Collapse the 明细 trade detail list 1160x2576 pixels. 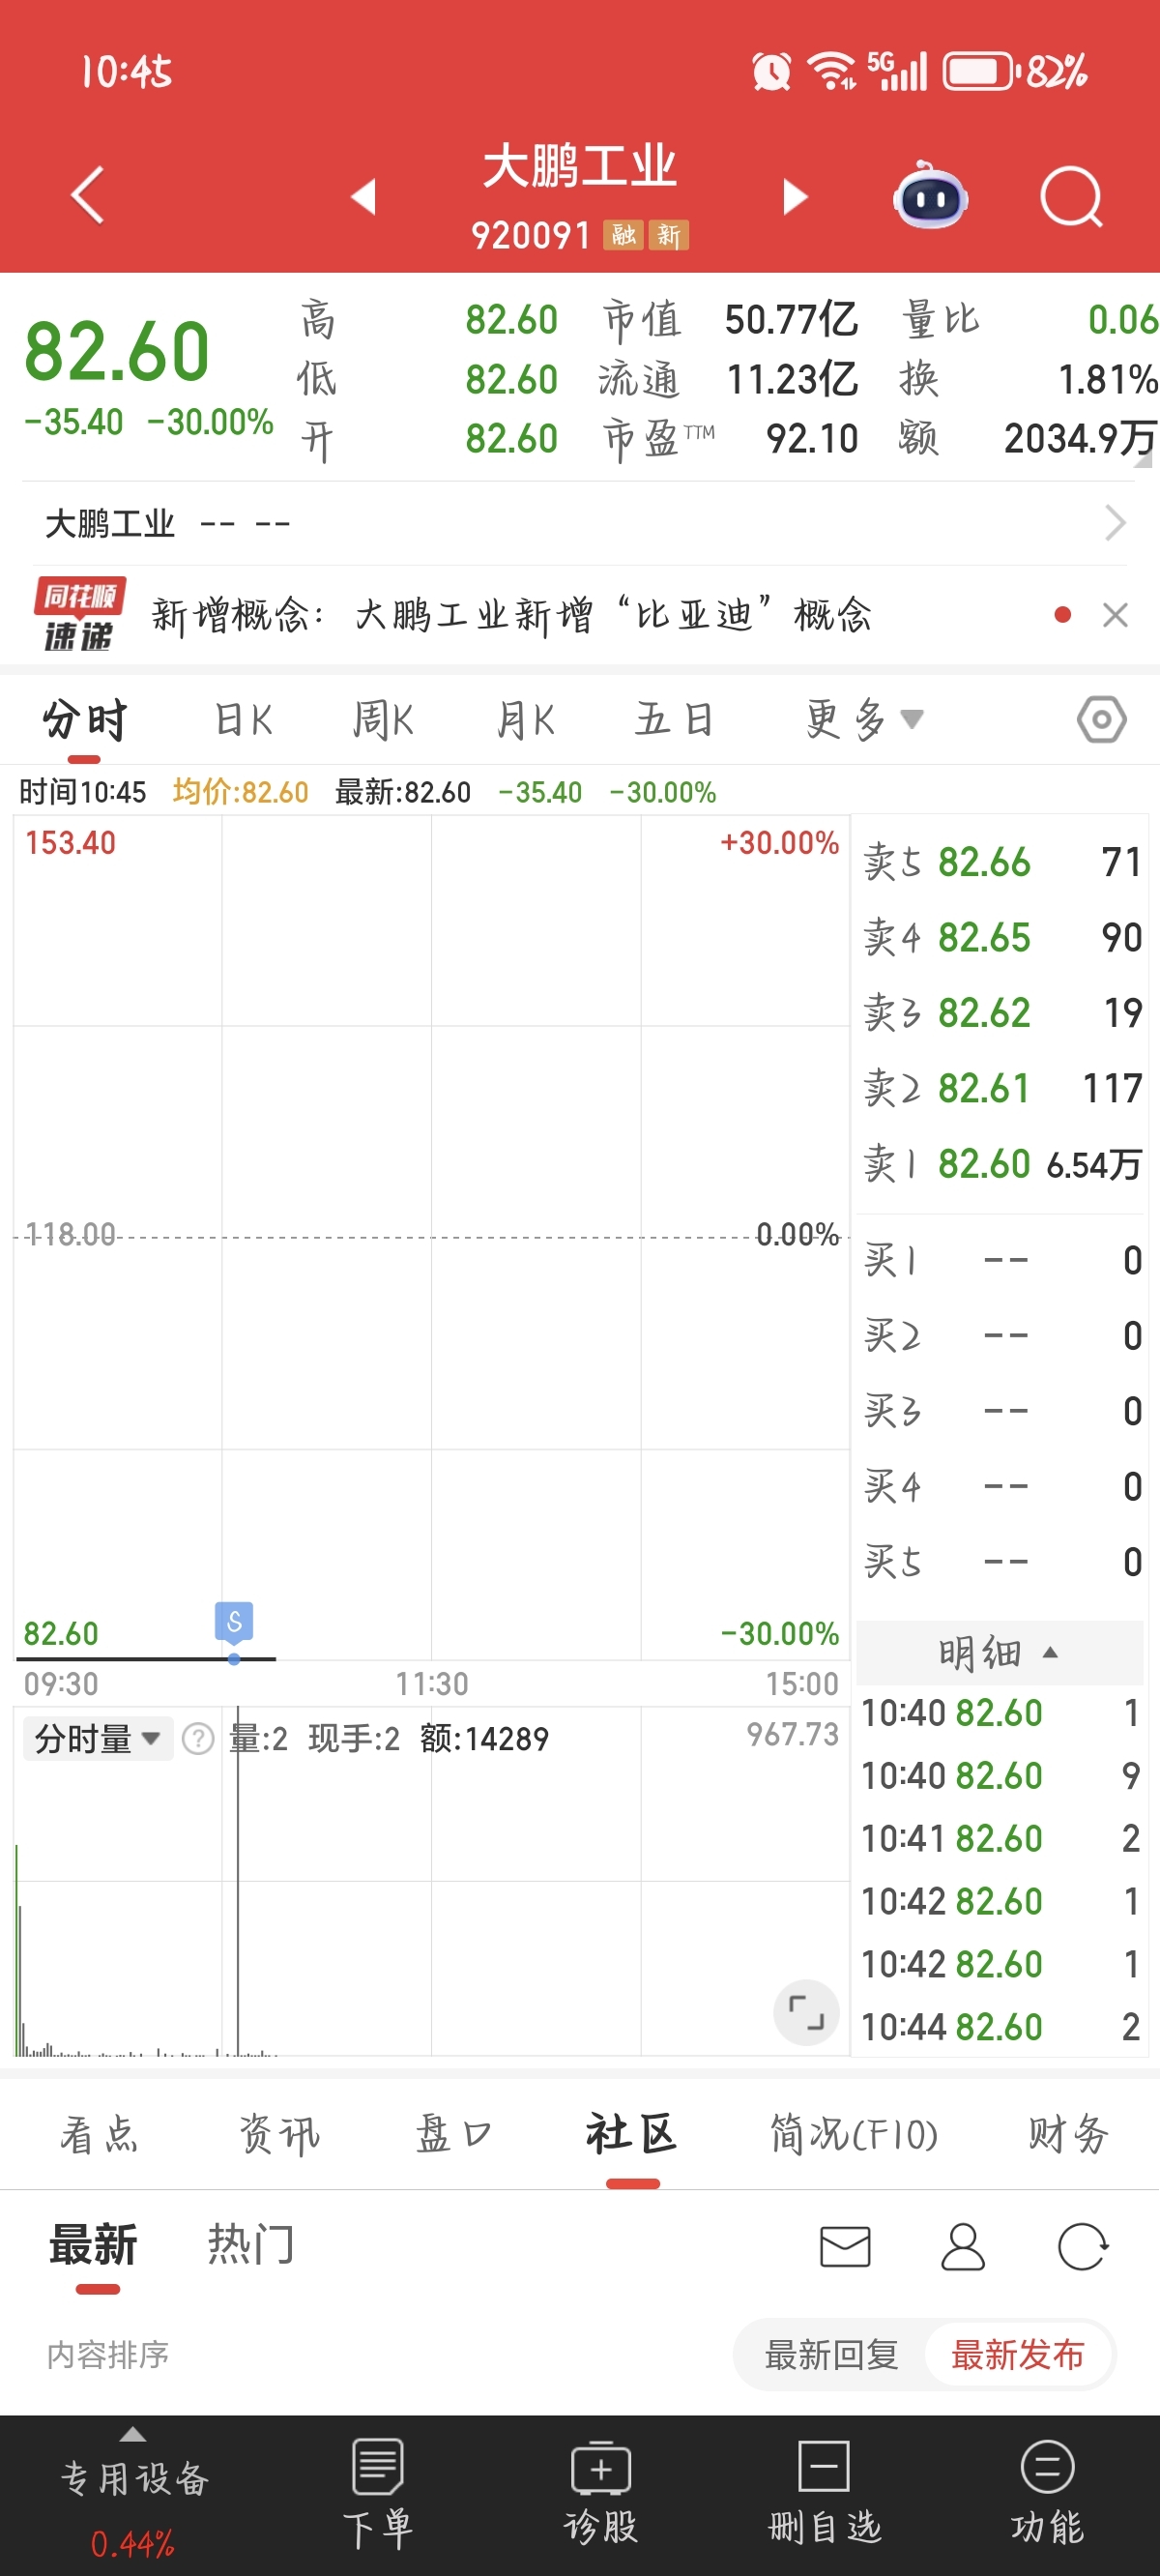[999, 1652]
